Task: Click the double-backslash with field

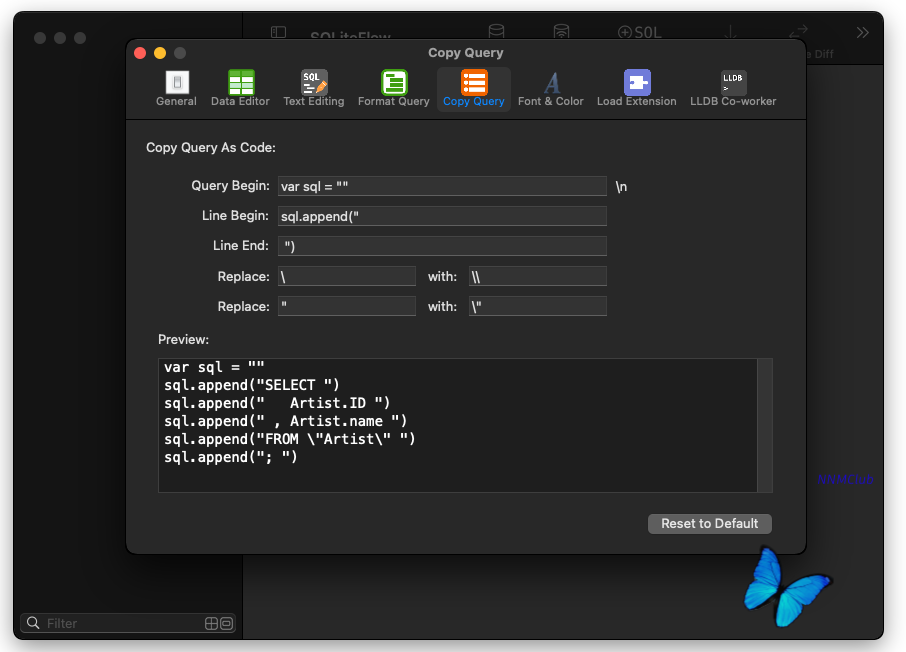Action: [x=538, y=276]
